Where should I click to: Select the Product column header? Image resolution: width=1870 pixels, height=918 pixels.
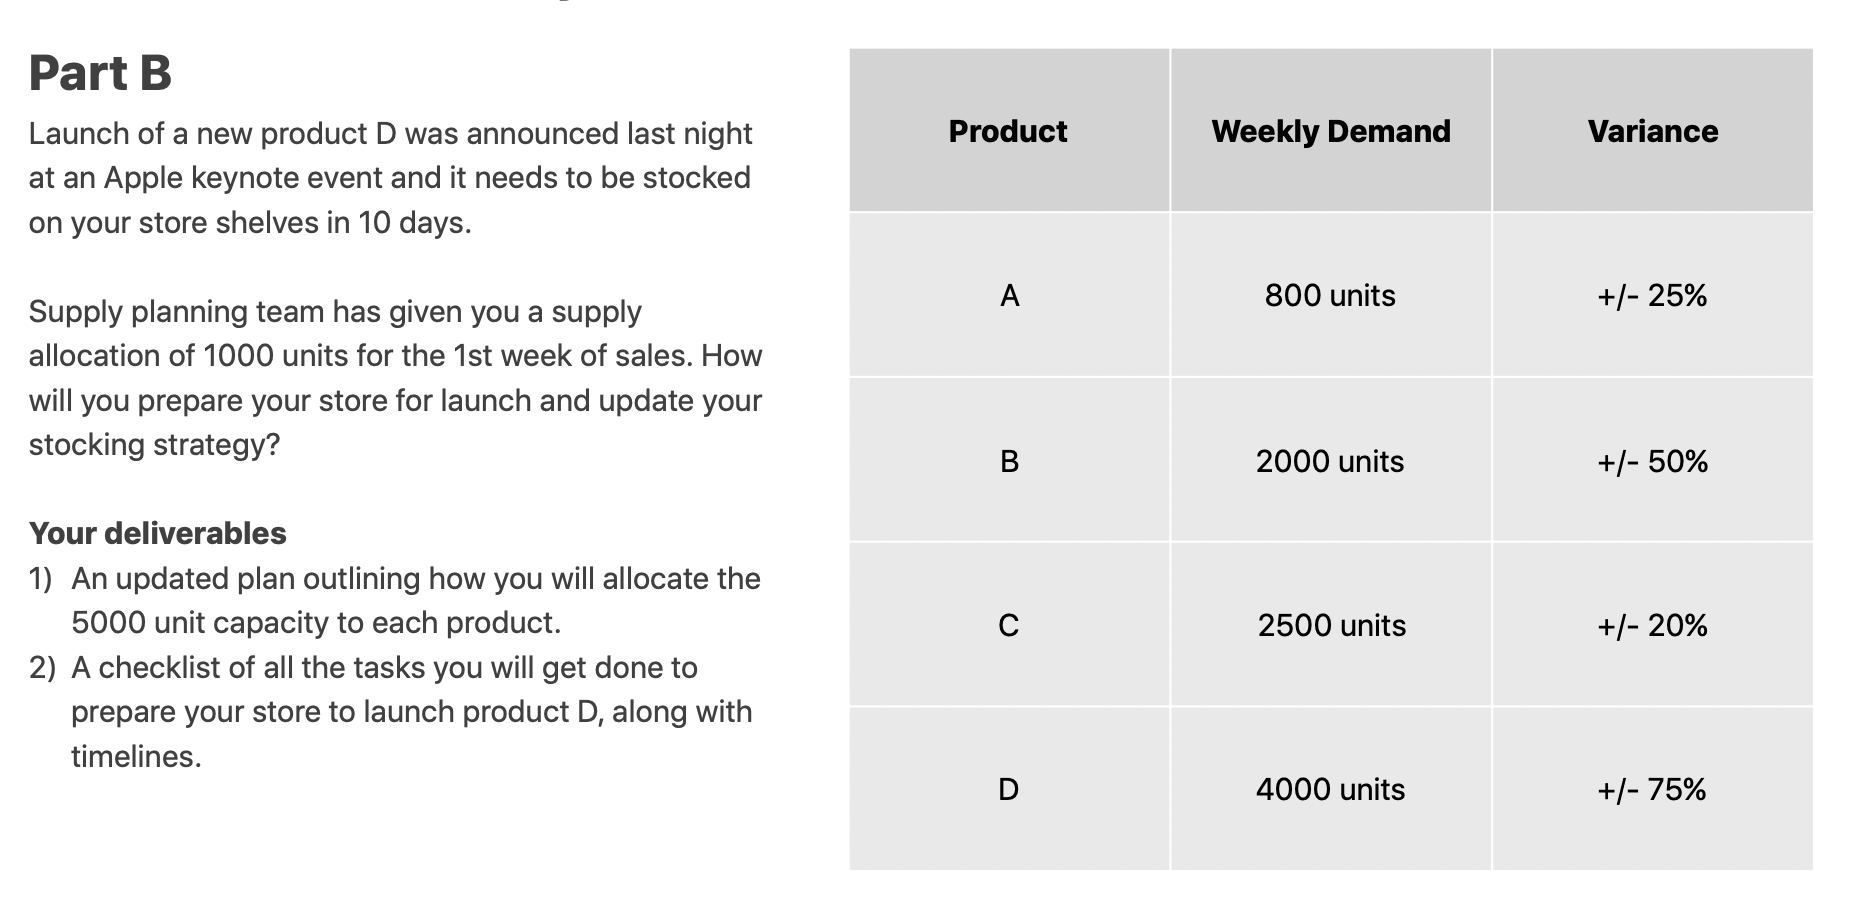tap(1008, 131)
